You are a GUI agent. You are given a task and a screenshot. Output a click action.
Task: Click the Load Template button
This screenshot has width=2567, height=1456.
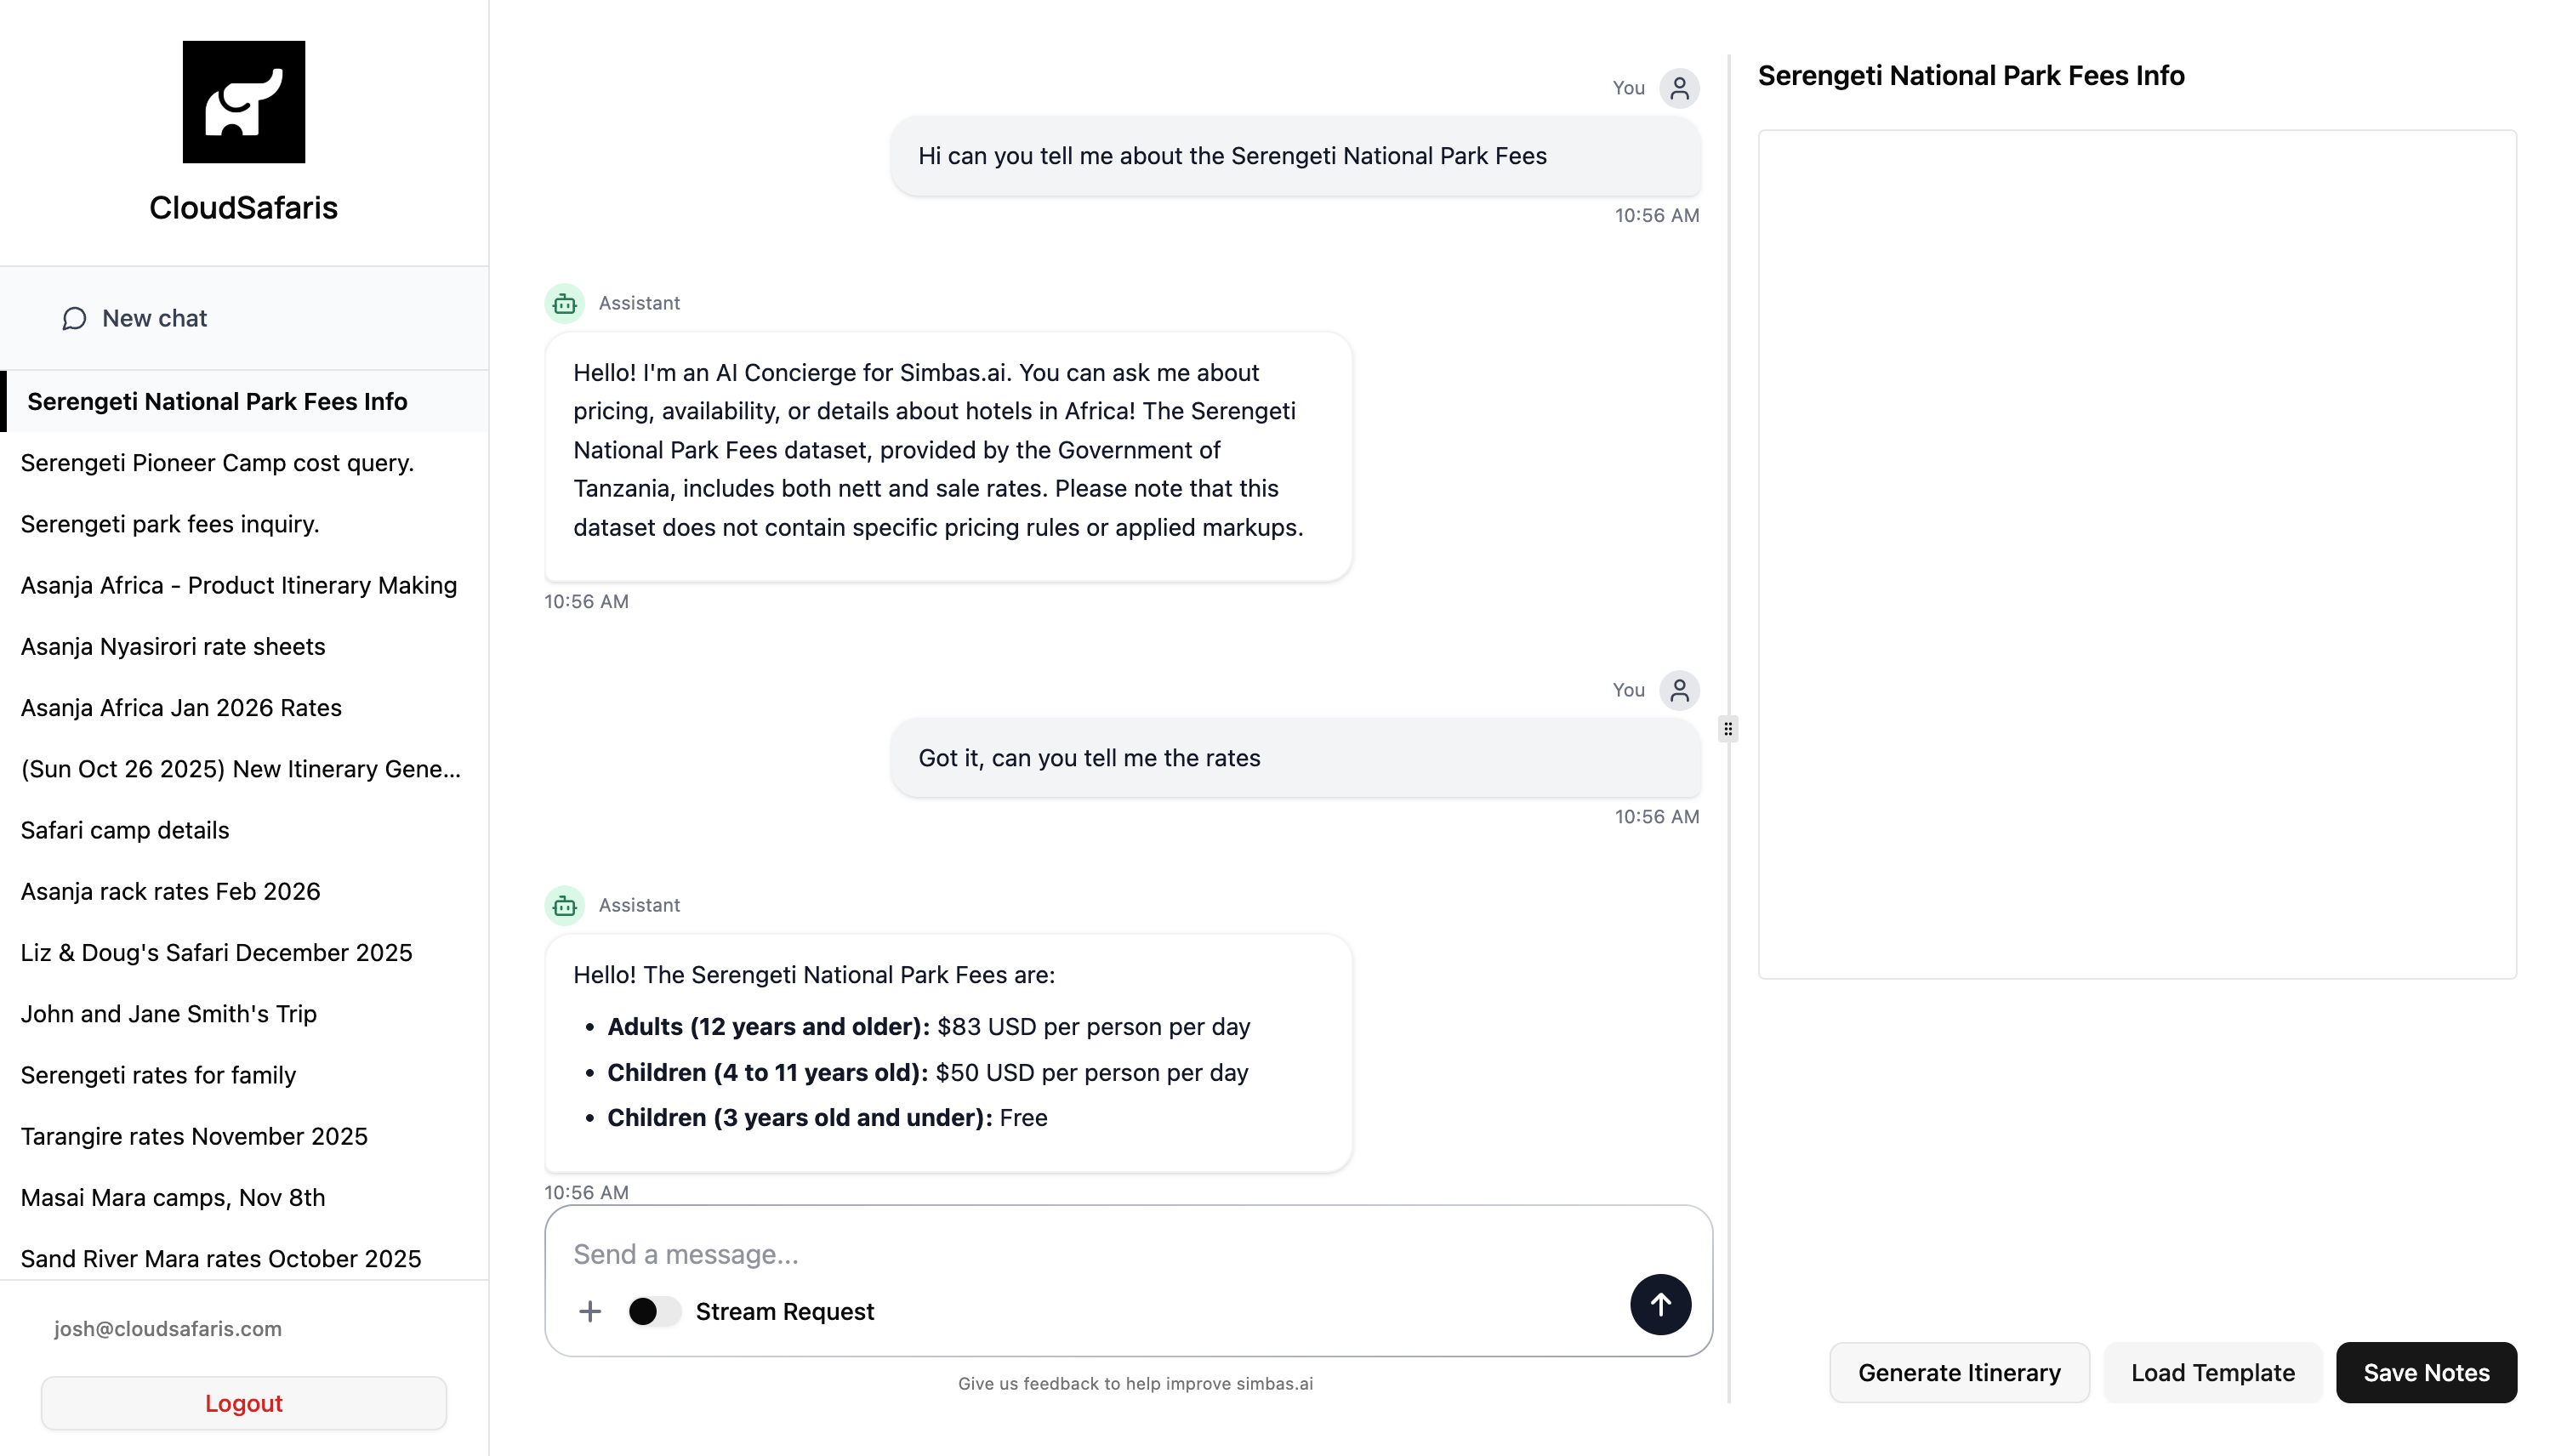[2212, 1372]
